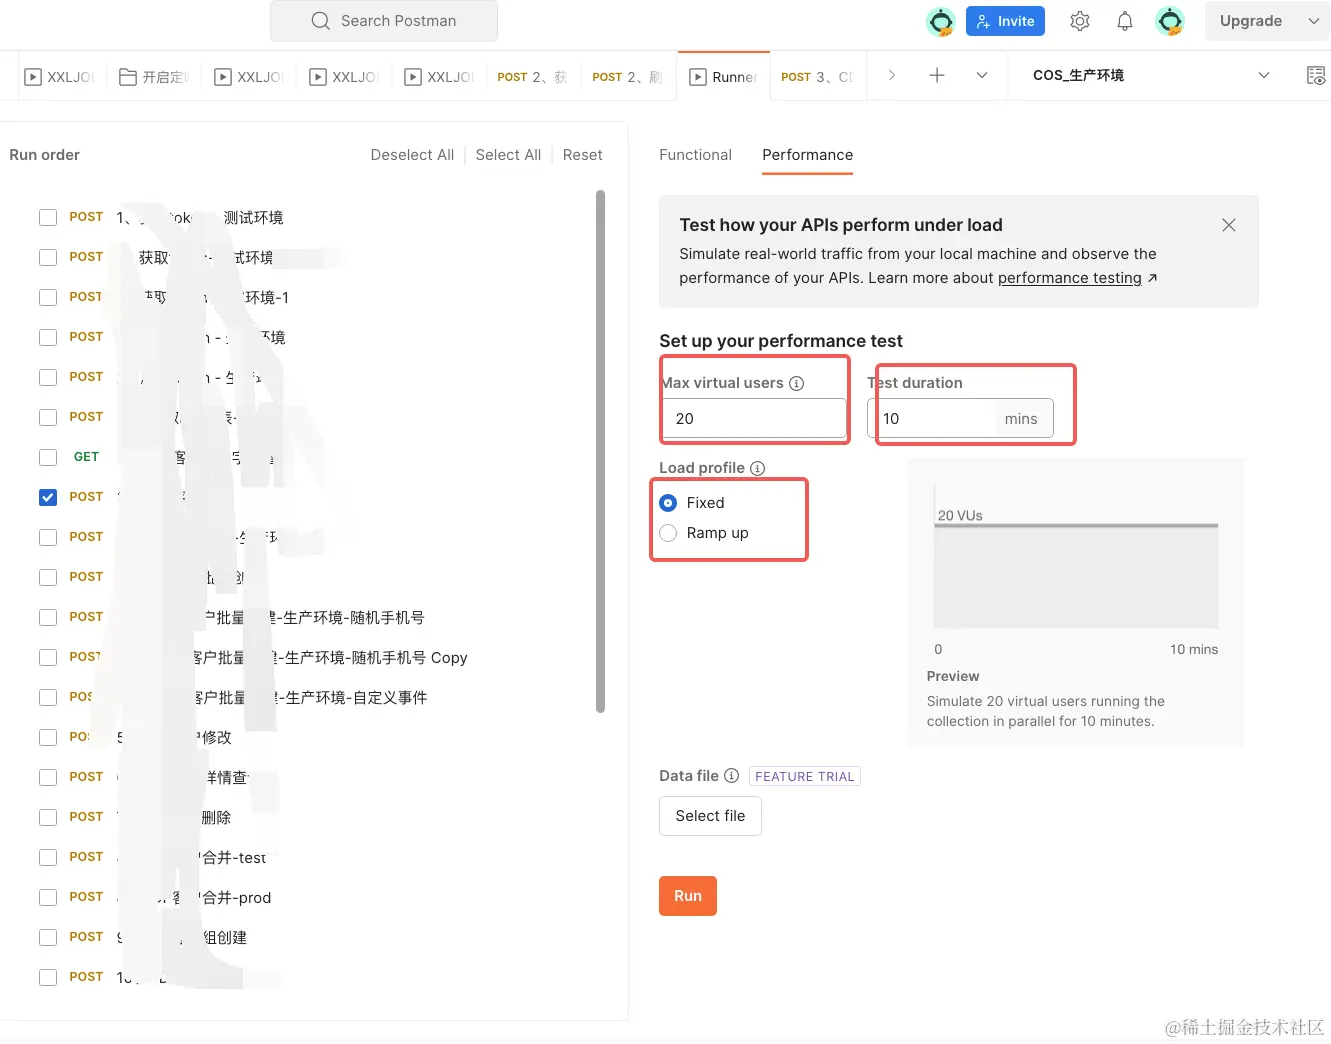Tick the checkbox for the 组创建 request
Screen dimensions: 1331x1044
[x=48, y=937]
